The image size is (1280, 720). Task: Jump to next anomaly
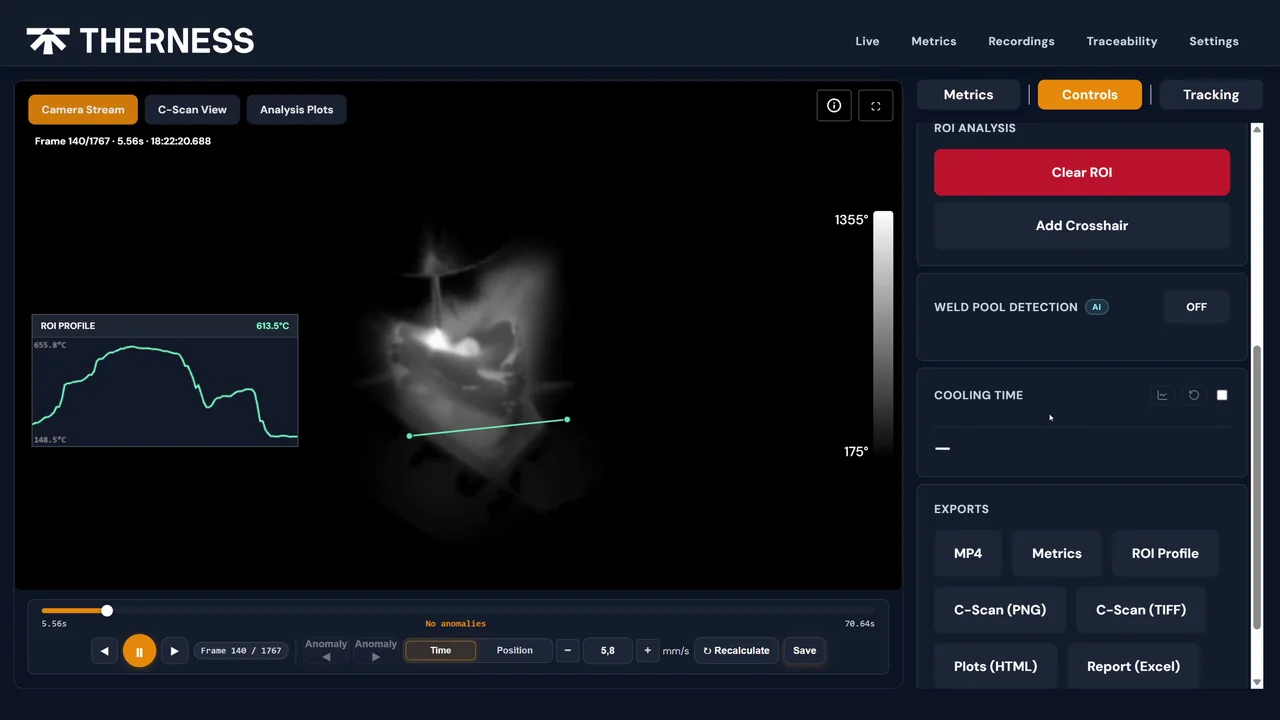pyautogui.click(x=376, y=650)
